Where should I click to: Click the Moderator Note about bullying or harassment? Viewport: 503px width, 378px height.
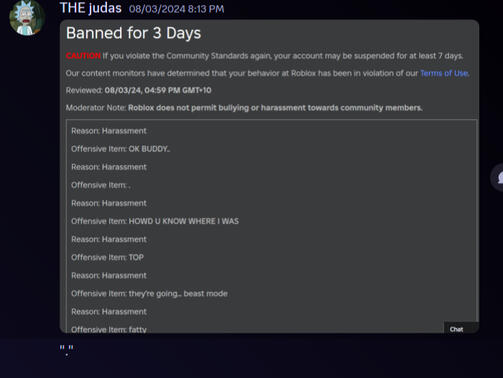pos(244,108)
